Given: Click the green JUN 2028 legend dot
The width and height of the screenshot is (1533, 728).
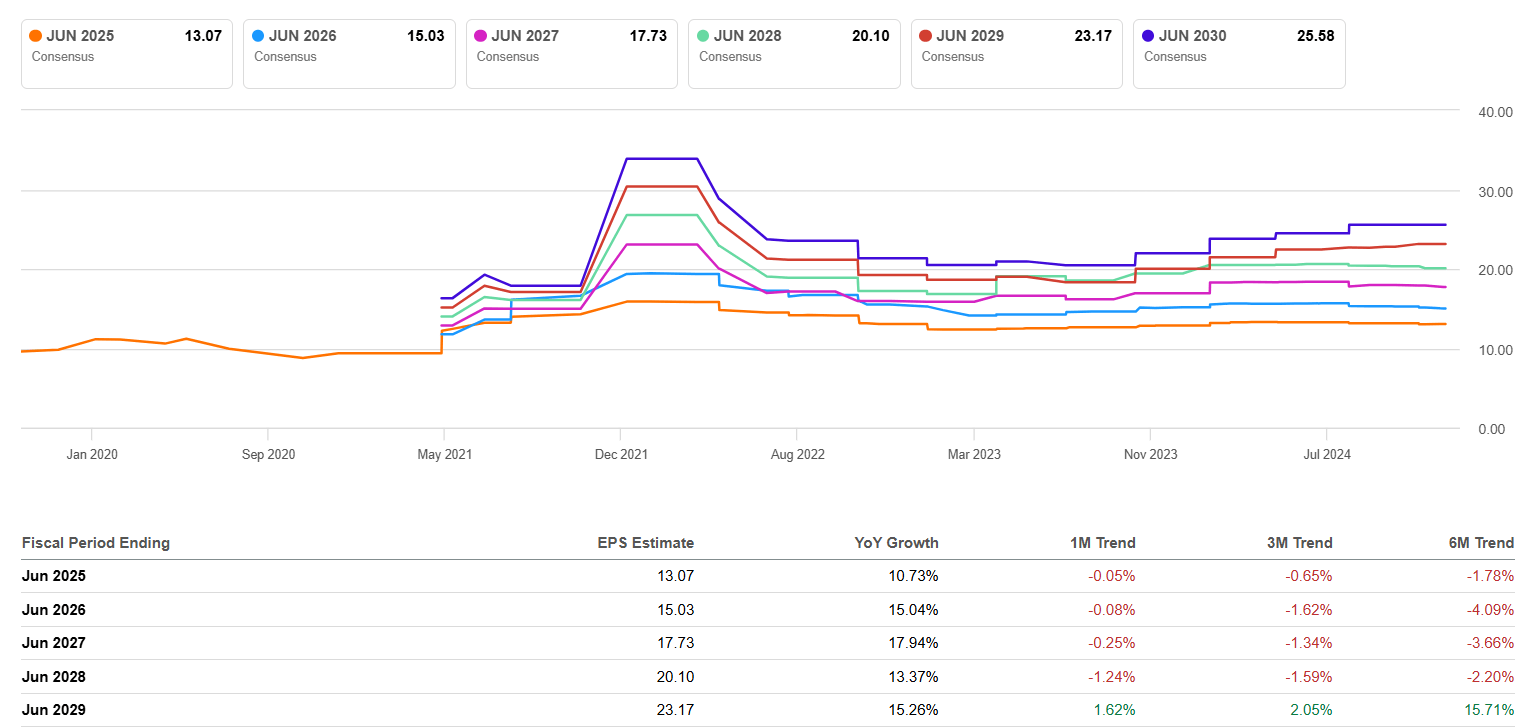Looking at the screenshot, I should [704, 36].
